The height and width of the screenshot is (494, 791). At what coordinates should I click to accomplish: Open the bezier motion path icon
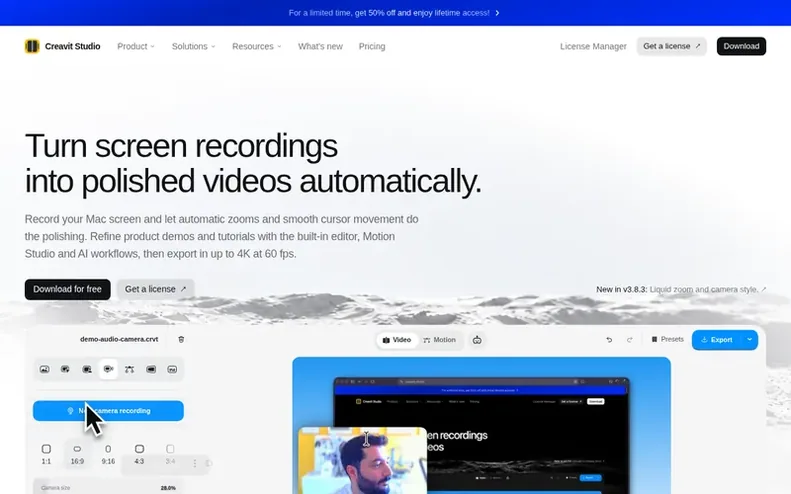pyautogui.click(x=130, y=369)
